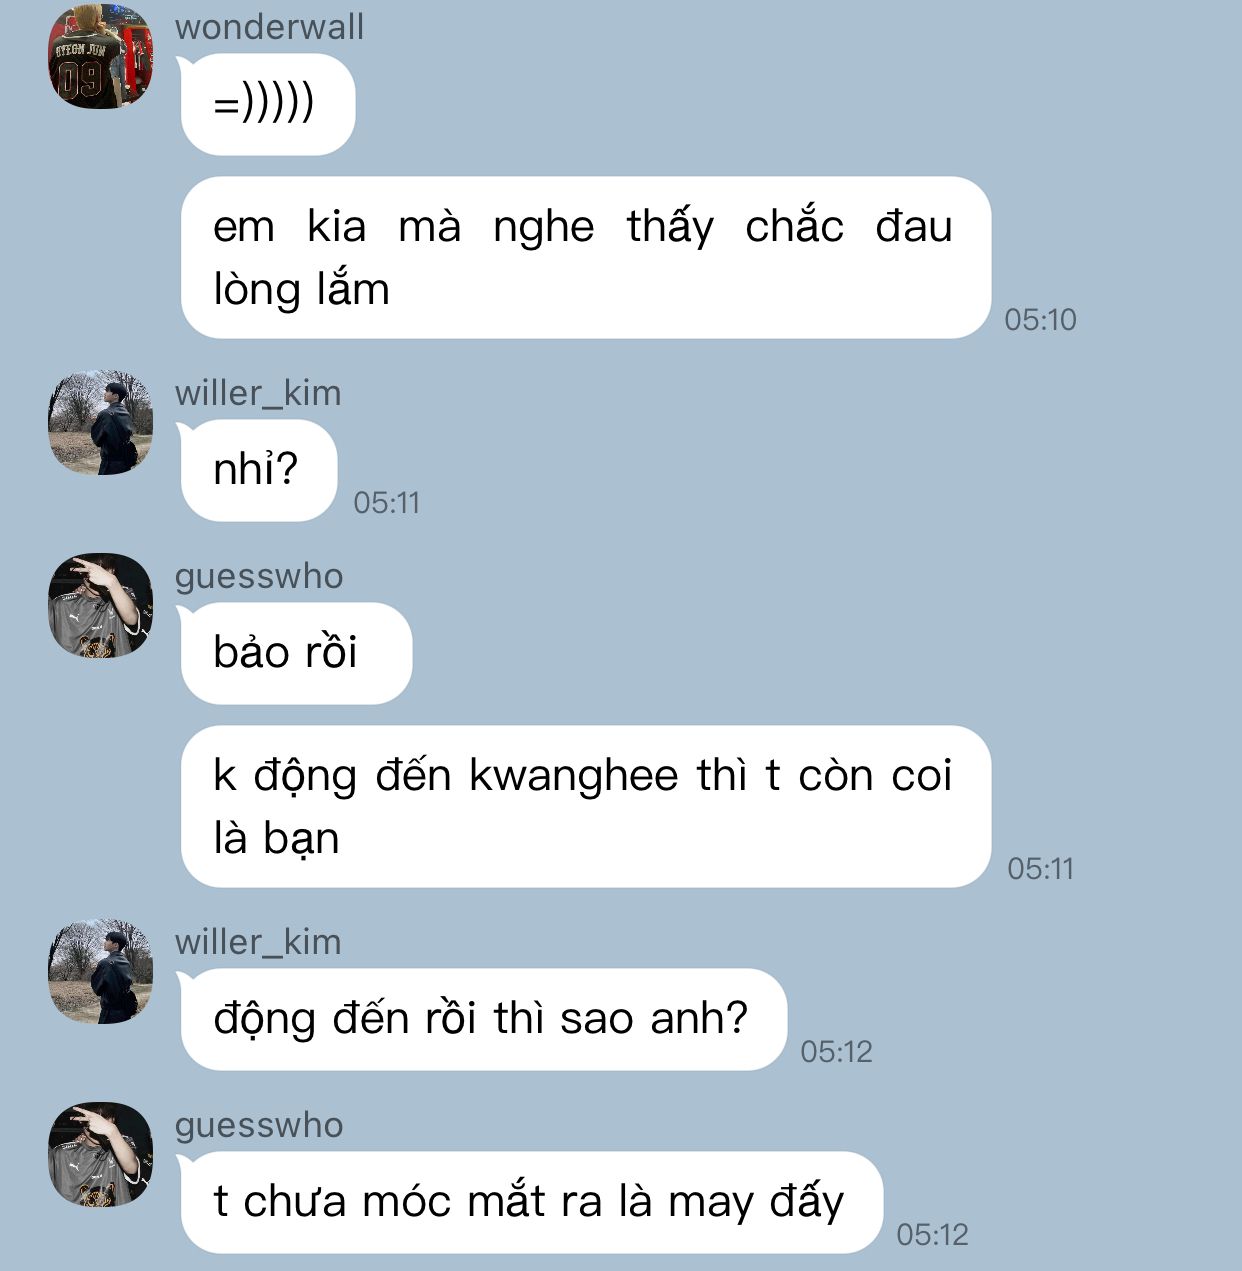Open willer_kim avatar near "động đến rồi" message
Image resolution: width=1242 pixels, height=1271 pixels.
click(x=100, y=971)
